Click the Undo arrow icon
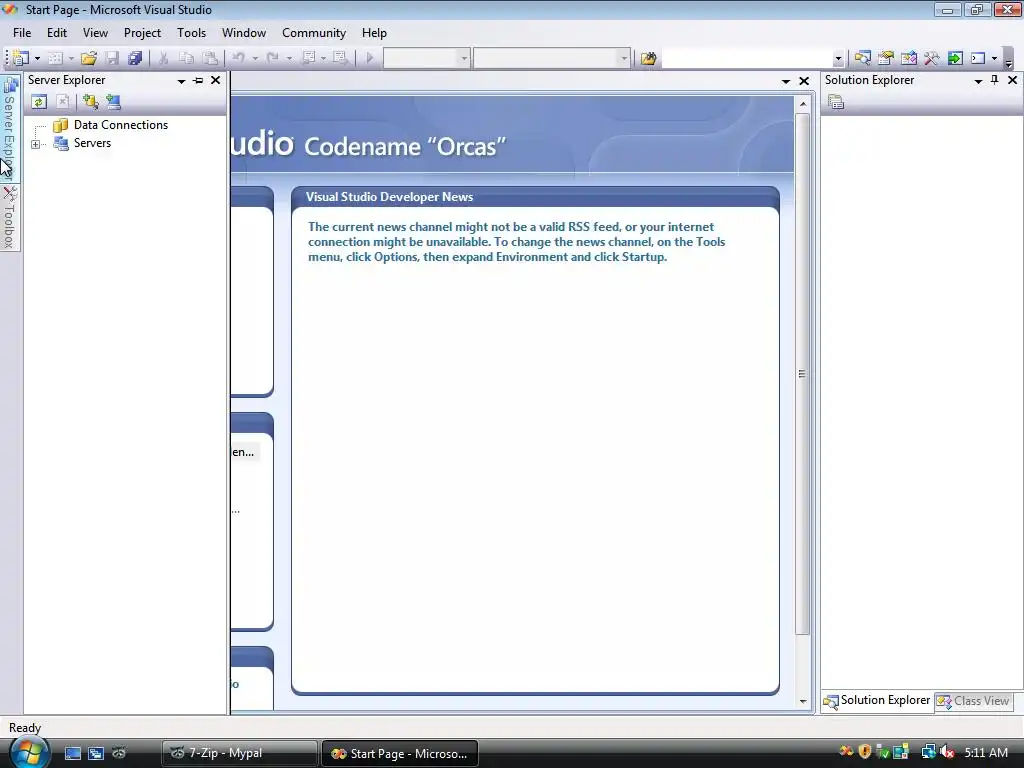 [238, 58]
